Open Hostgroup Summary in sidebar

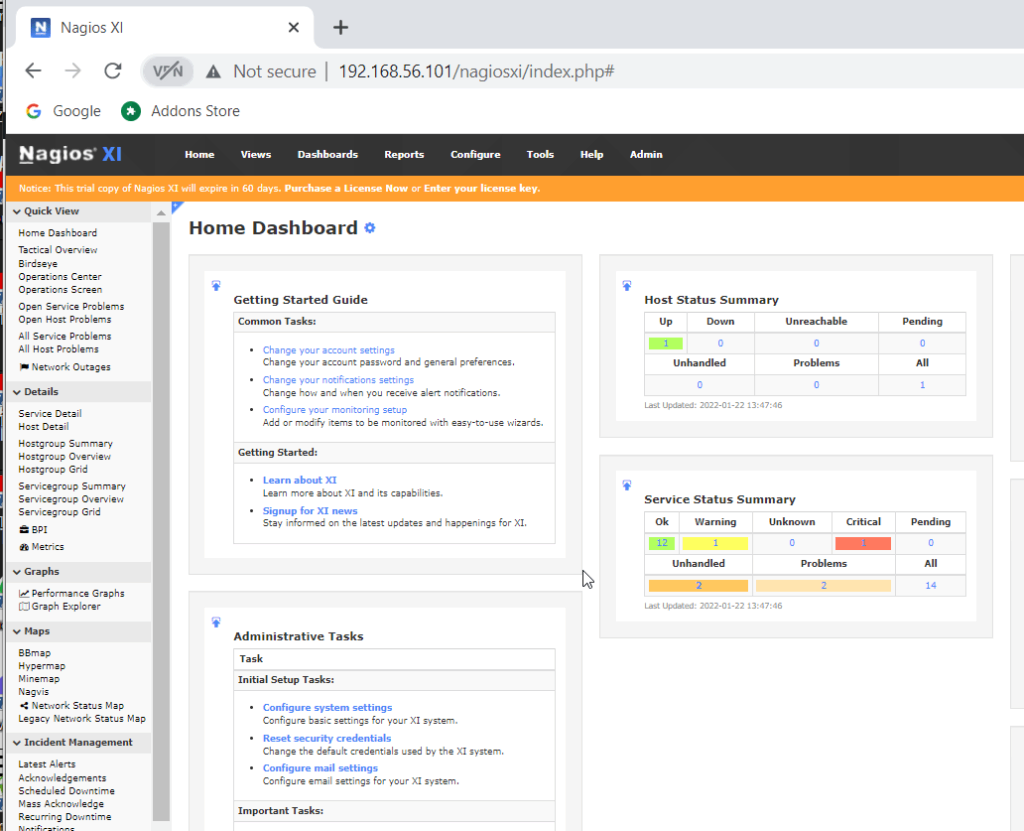(65, 444)
